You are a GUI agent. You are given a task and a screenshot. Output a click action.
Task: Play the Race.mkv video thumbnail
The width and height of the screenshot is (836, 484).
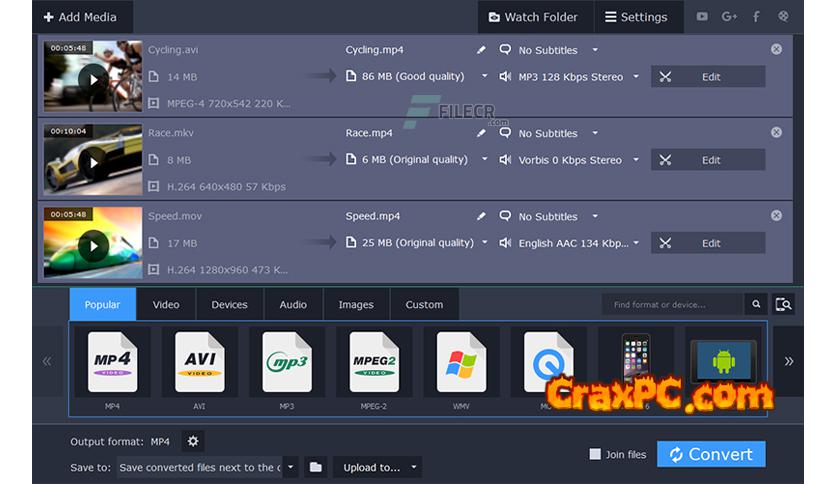(93, 161)
